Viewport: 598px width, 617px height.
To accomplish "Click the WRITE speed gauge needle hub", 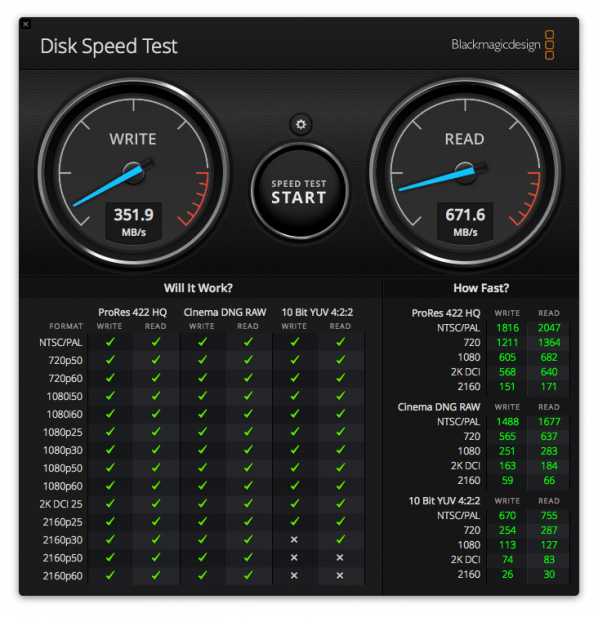I will [x=134, y=173].
